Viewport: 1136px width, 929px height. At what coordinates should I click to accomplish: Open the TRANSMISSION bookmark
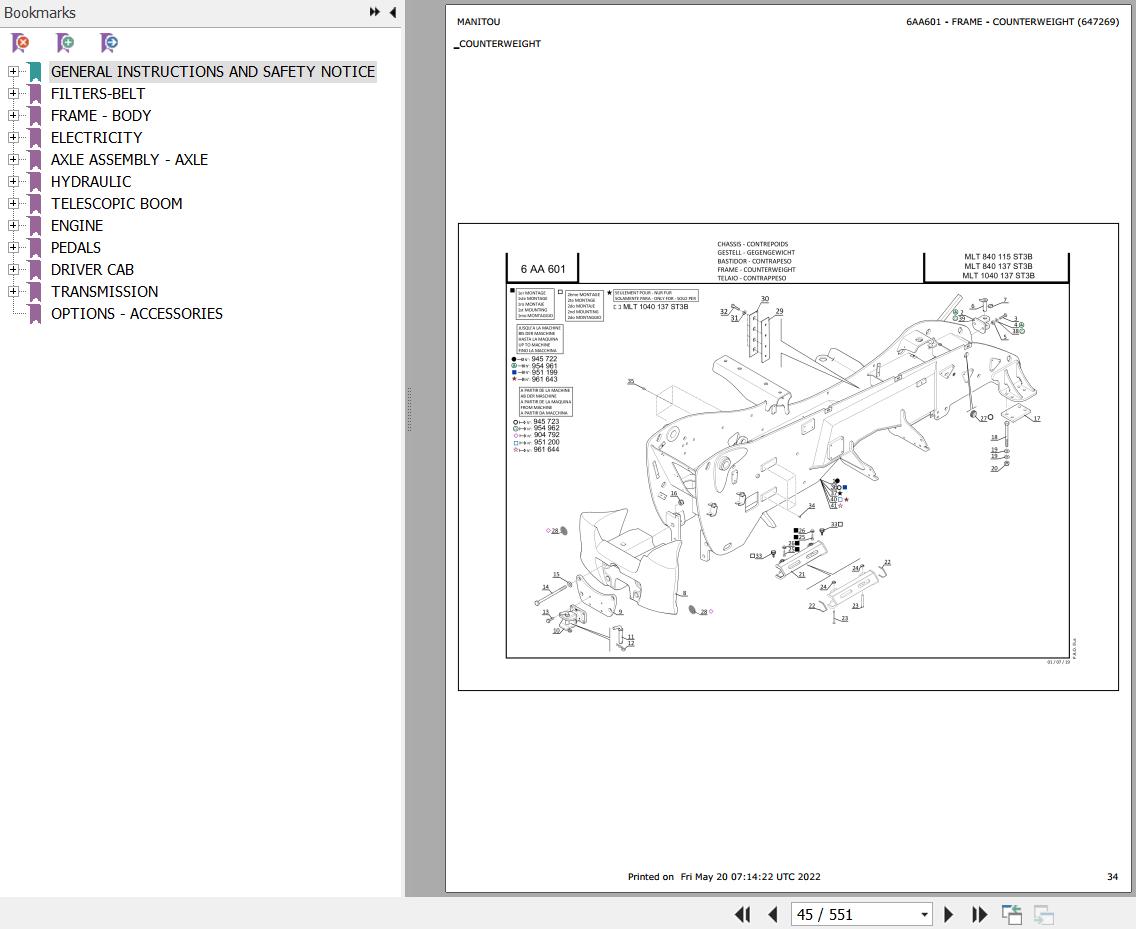[x=104, y=291]
